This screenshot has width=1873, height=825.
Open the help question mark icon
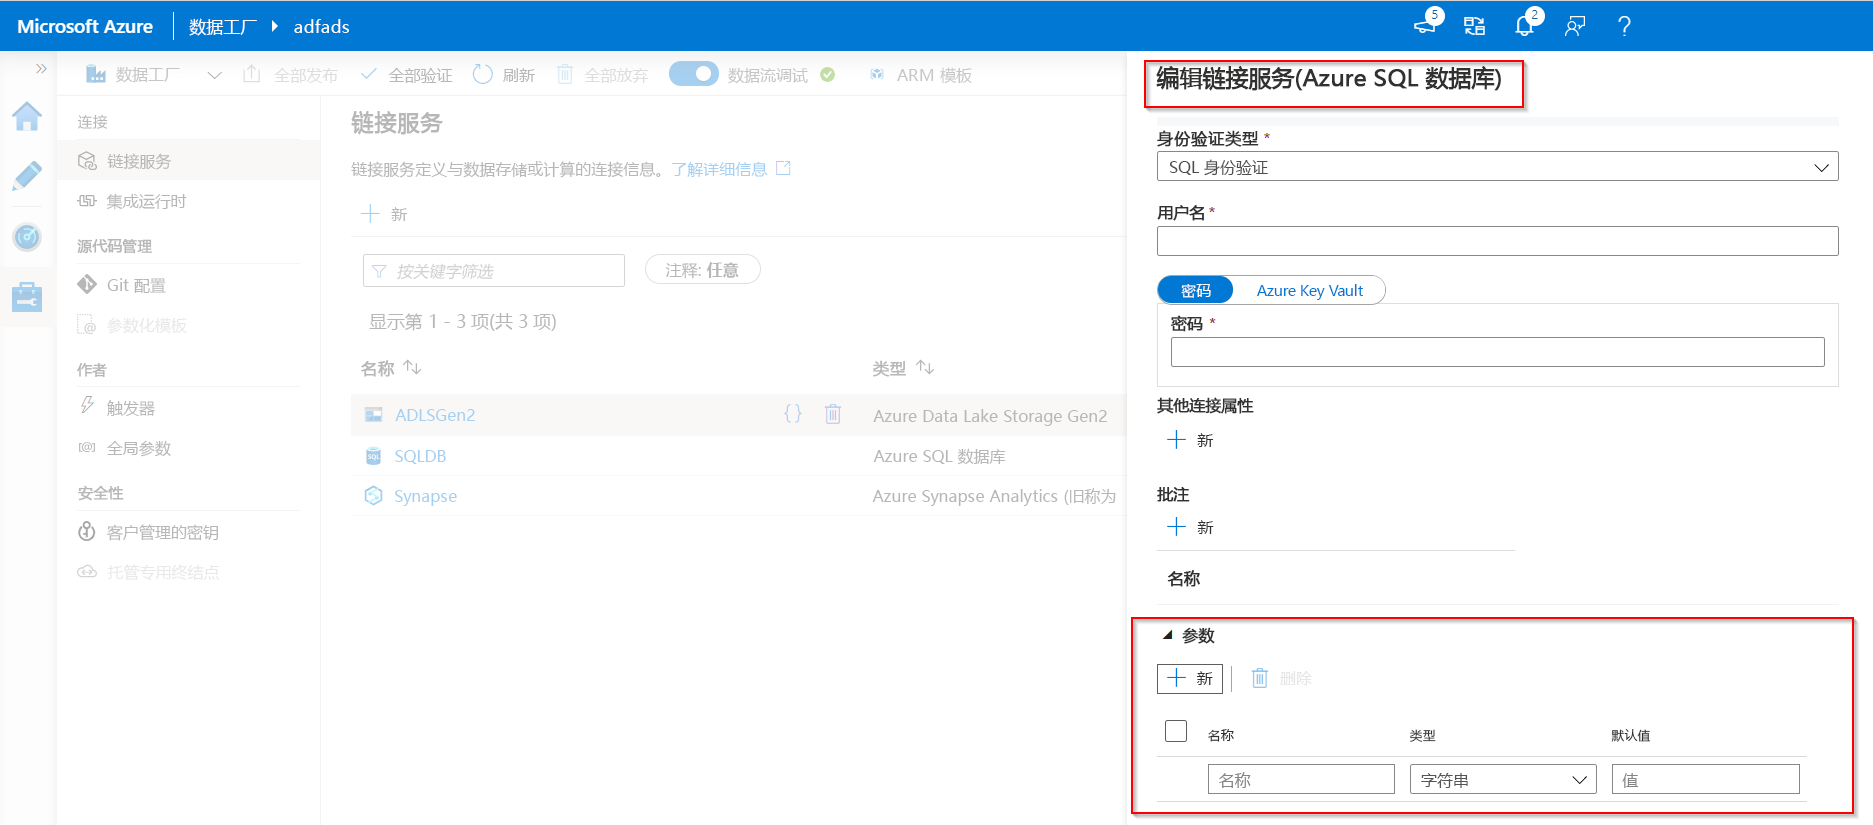(1624, 26)
